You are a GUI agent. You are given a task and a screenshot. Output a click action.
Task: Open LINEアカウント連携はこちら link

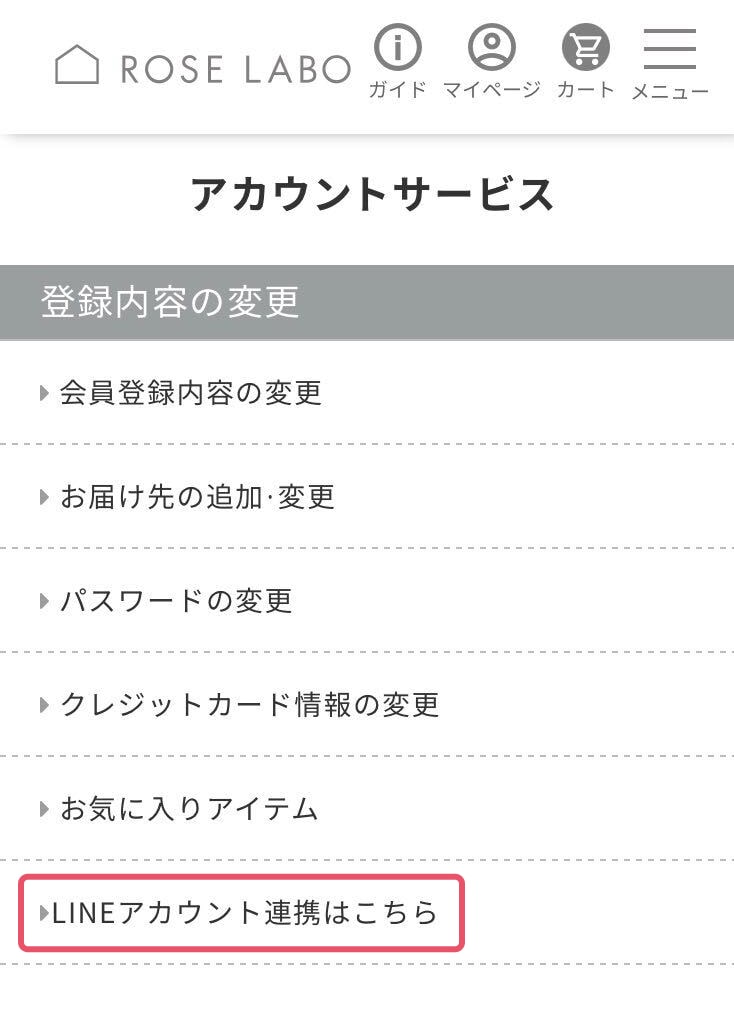(244, 913)
